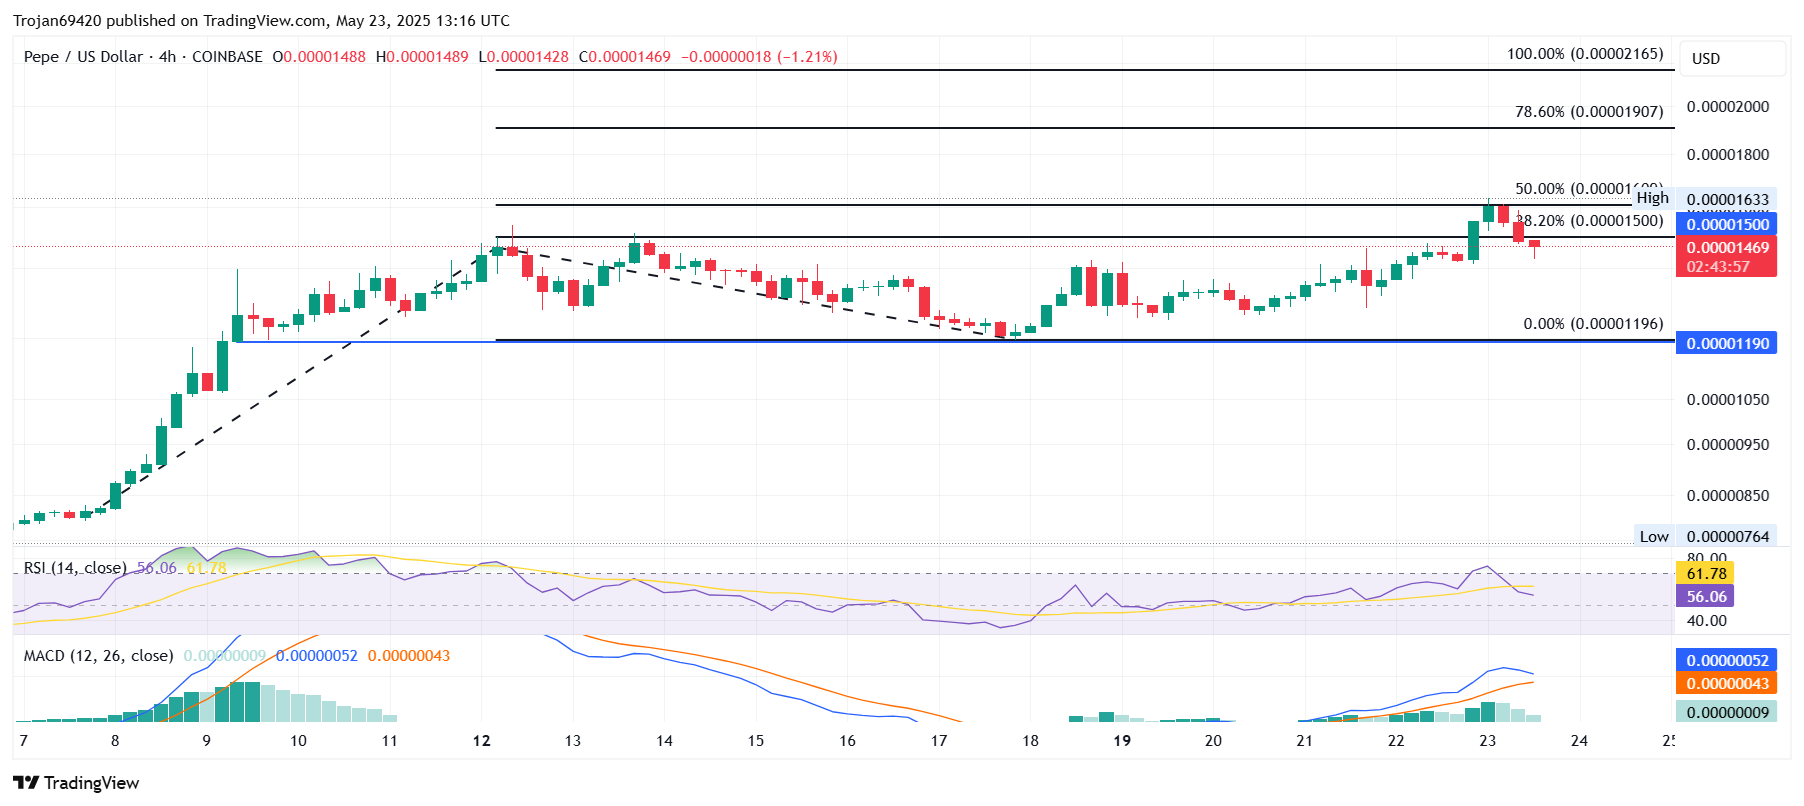This screenshot has width=1804, height=806.
Task: Click the blue 0.00001500 price axis tag
Action: point(1727,224)
